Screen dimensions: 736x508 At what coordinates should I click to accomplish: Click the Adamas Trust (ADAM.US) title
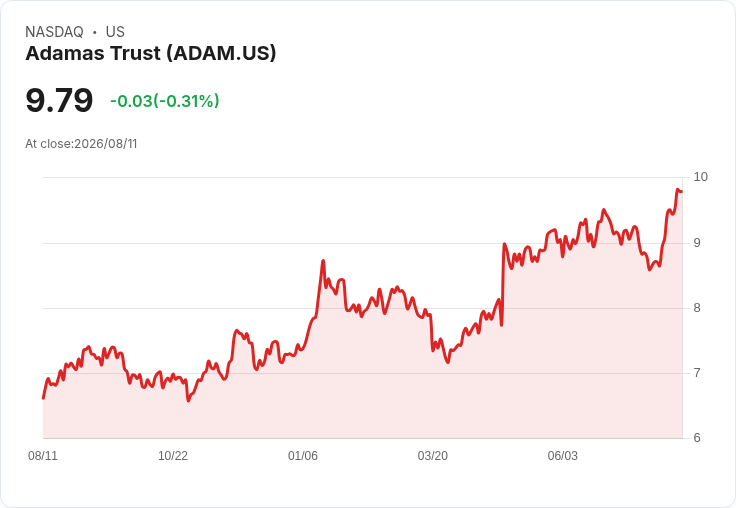click(151, 54)
